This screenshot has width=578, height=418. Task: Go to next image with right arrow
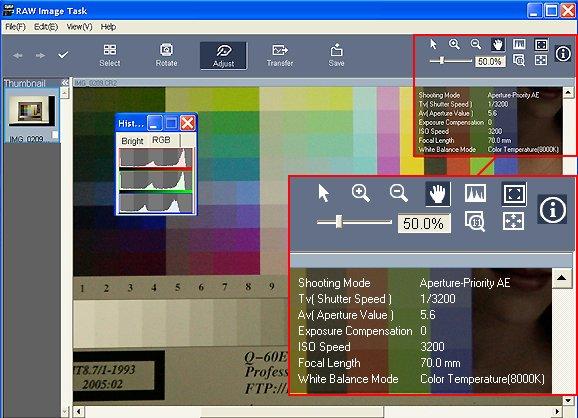[40, 56]
